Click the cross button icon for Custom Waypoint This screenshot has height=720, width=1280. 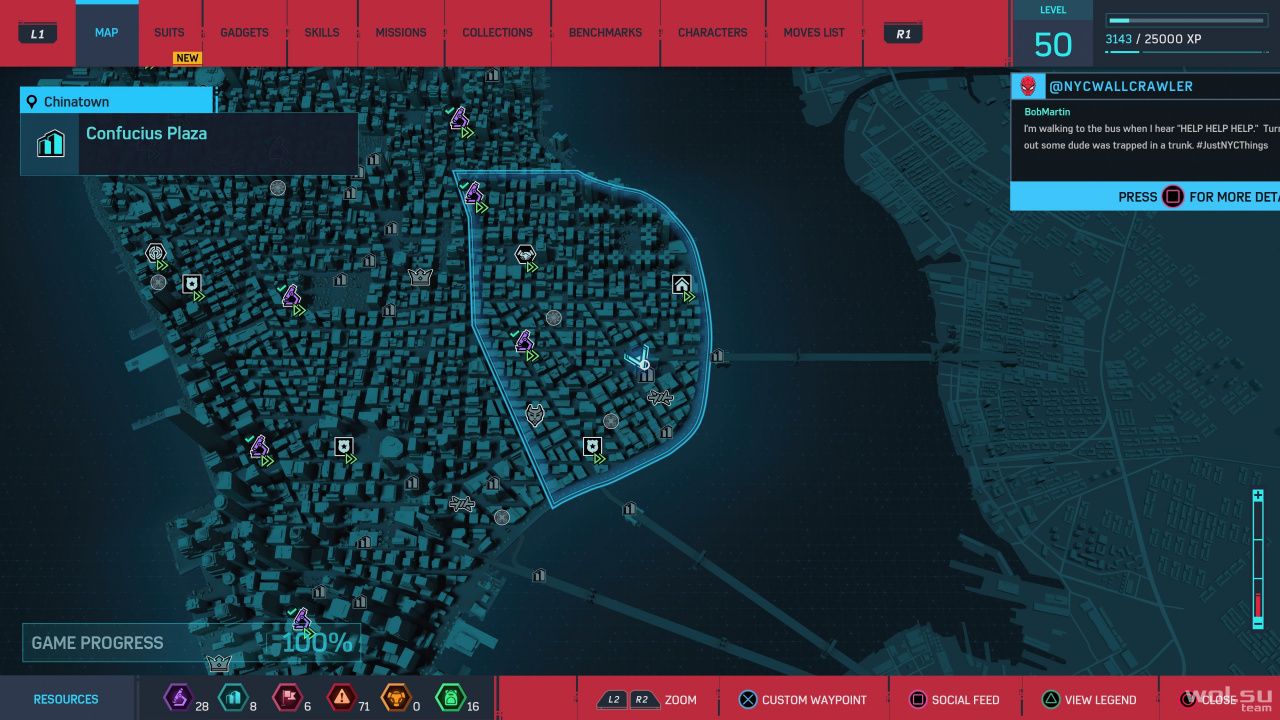pos(747,700)
